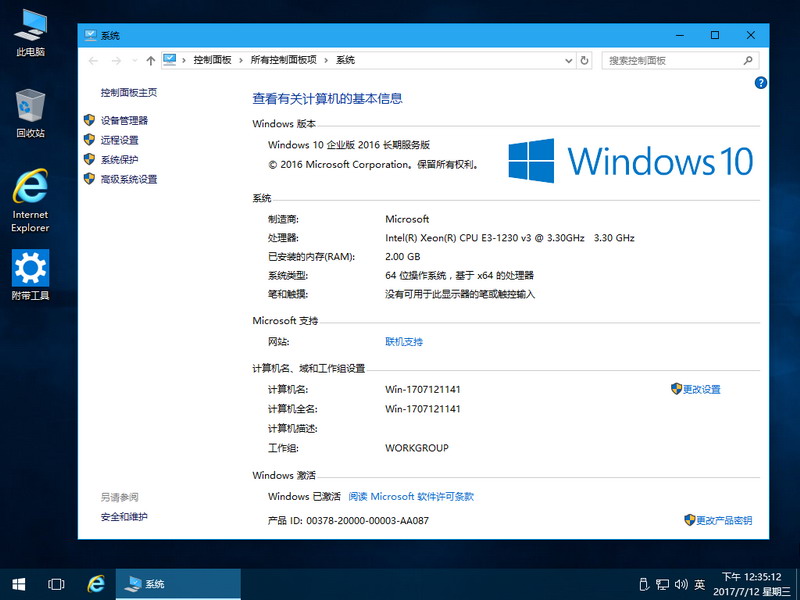This screenshot has height=600, width=800.
Task: Click 系统 breadcrumb segment
Action: 345,60
